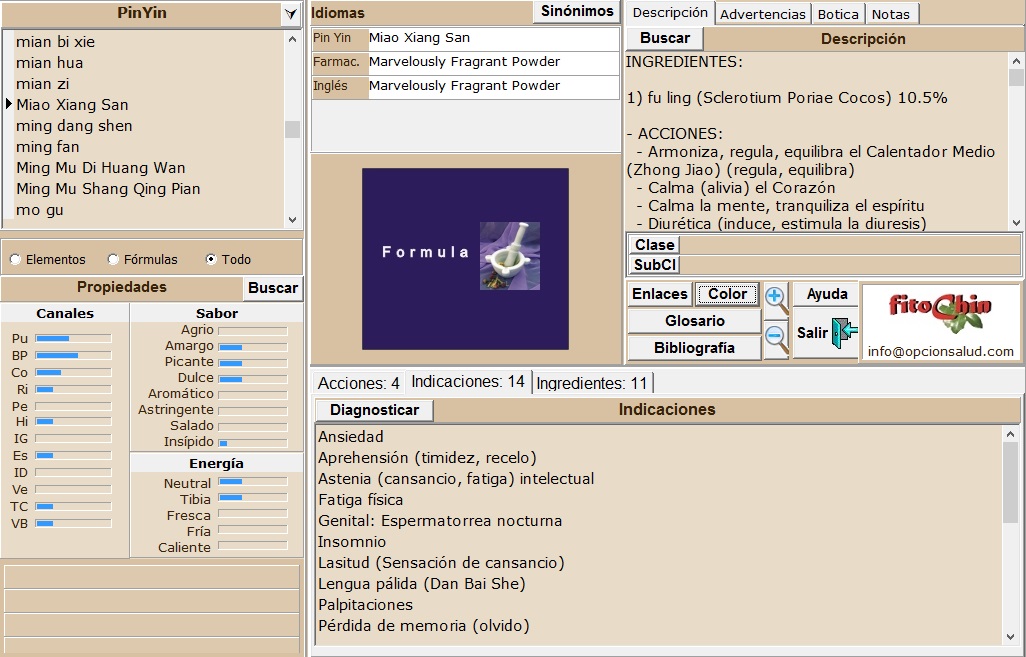
Task: Click Buscar button next to Propiedades
Action: click(x=272, y=288)
